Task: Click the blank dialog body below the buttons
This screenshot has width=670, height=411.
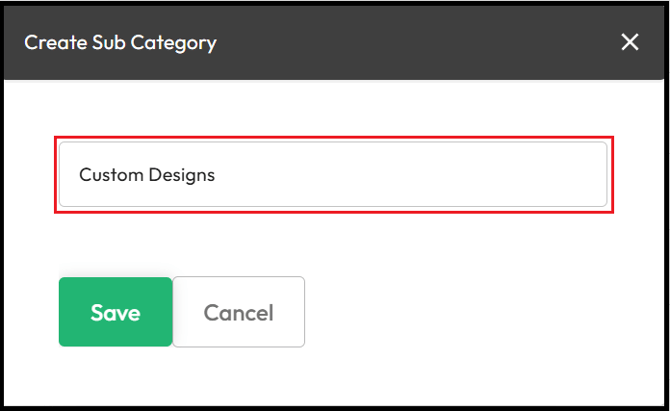Action: coord(333,376)
